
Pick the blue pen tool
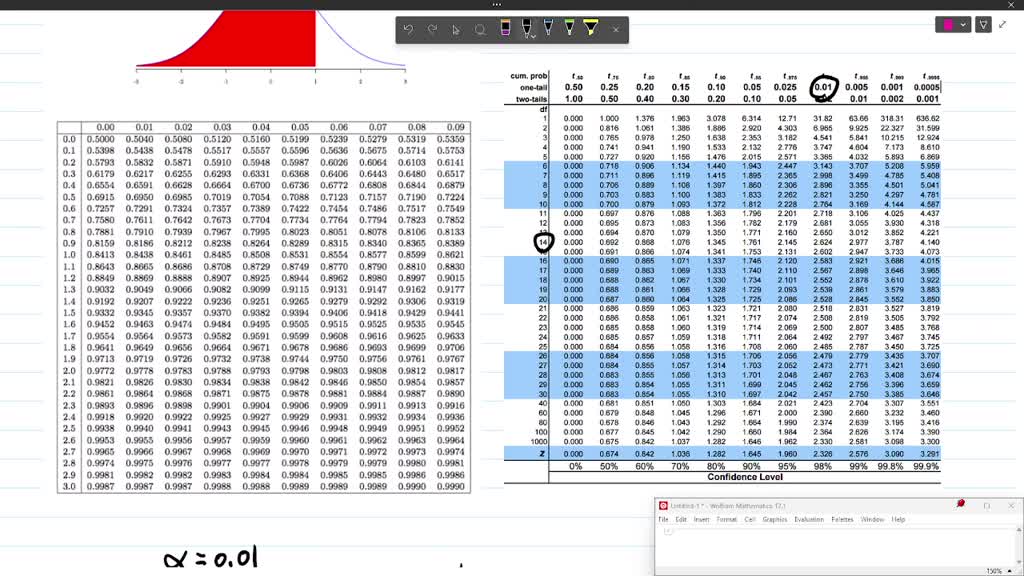(x=548, y=29)
